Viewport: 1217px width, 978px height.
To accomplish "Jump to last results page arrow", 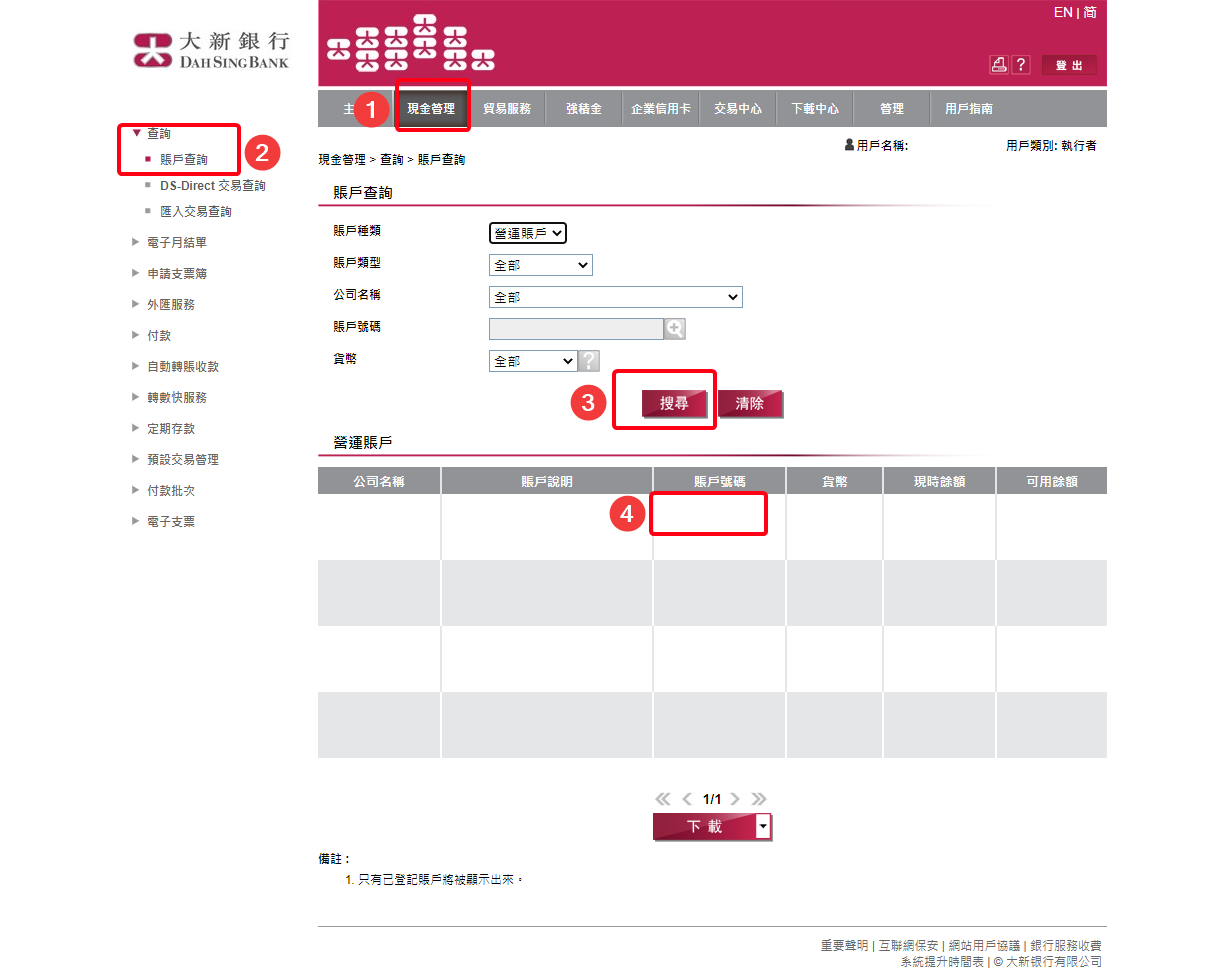I will pos(759,799).
